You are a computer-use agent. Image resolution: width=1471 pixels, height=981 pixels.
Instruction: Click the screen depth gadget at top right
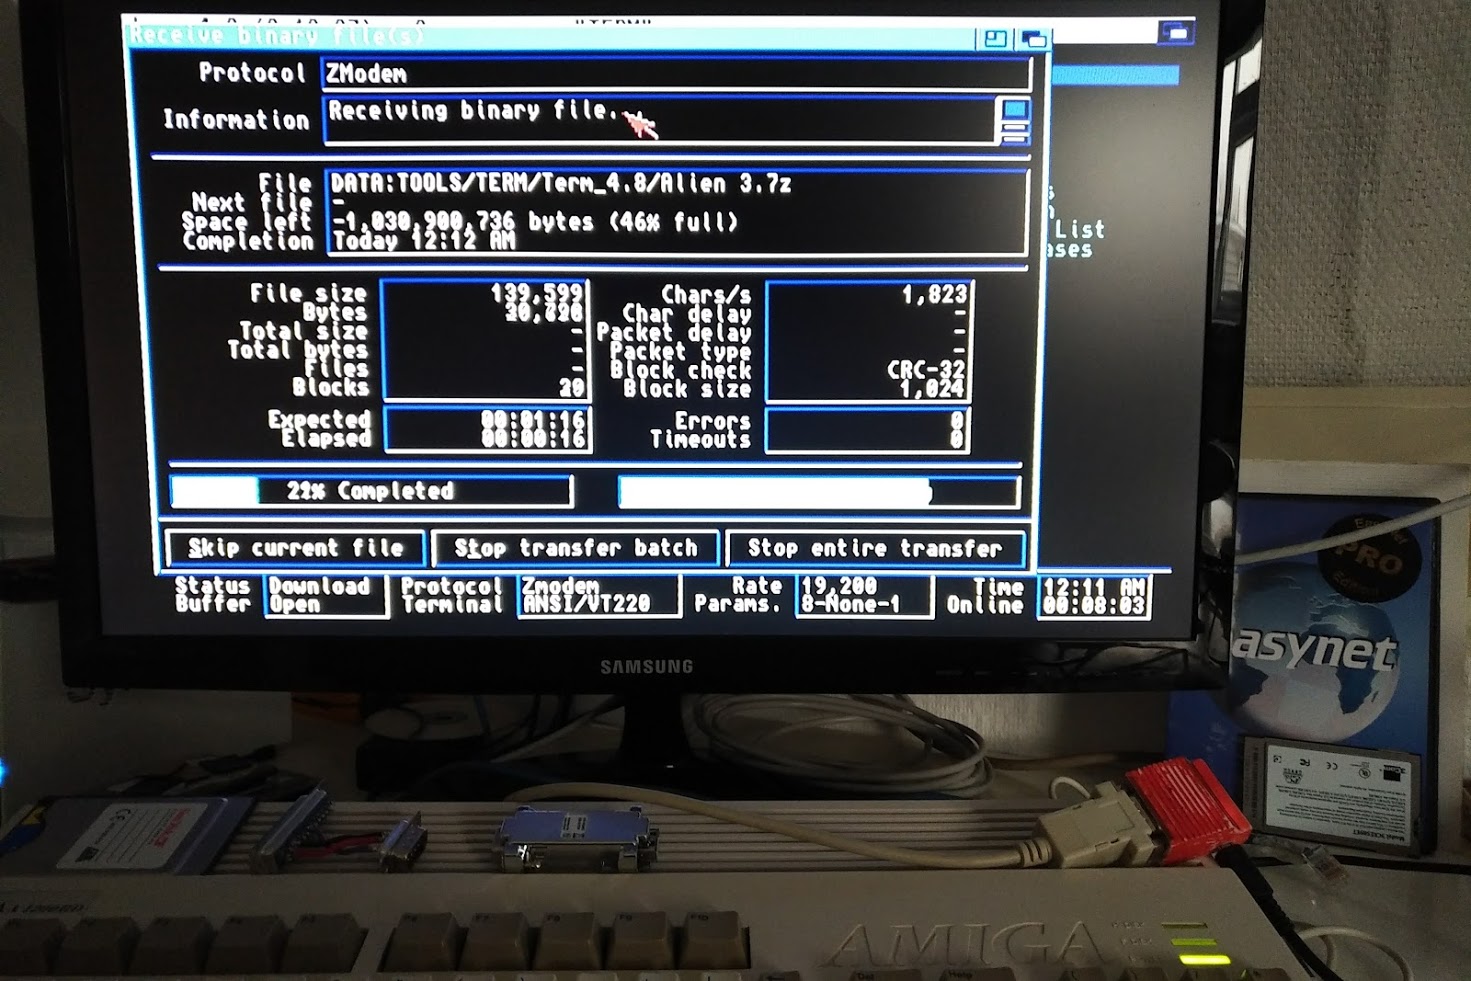tap(1176, 33)
